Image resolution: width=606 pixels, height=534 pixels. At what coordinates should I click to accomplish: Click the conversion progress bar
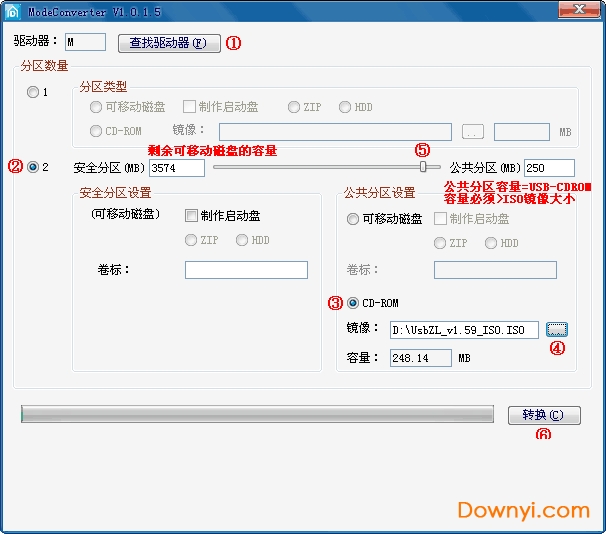[257, 414]
